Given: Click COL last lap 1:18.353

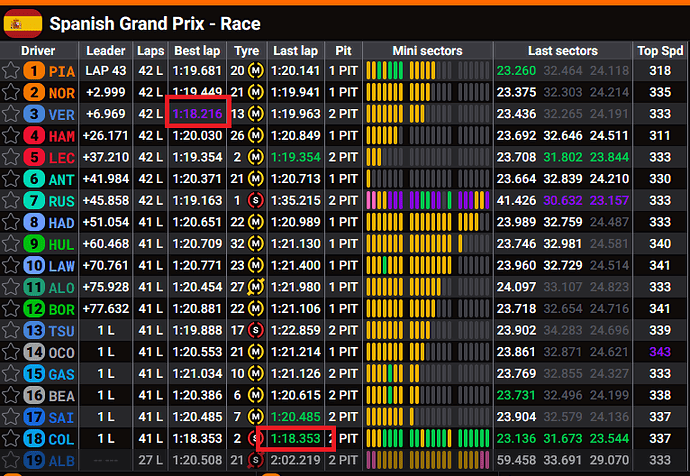Looking at the screenshot, I should click(296, 439).
